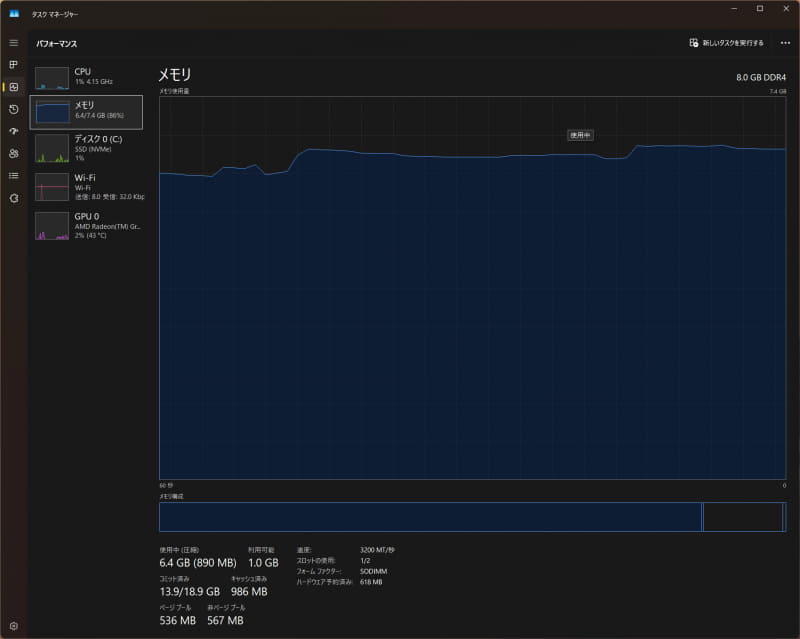800x639 pixels.
Task: Click the 6.4 GB (890 MB) value
Action: pyautogui.click(x=198, y=563)
